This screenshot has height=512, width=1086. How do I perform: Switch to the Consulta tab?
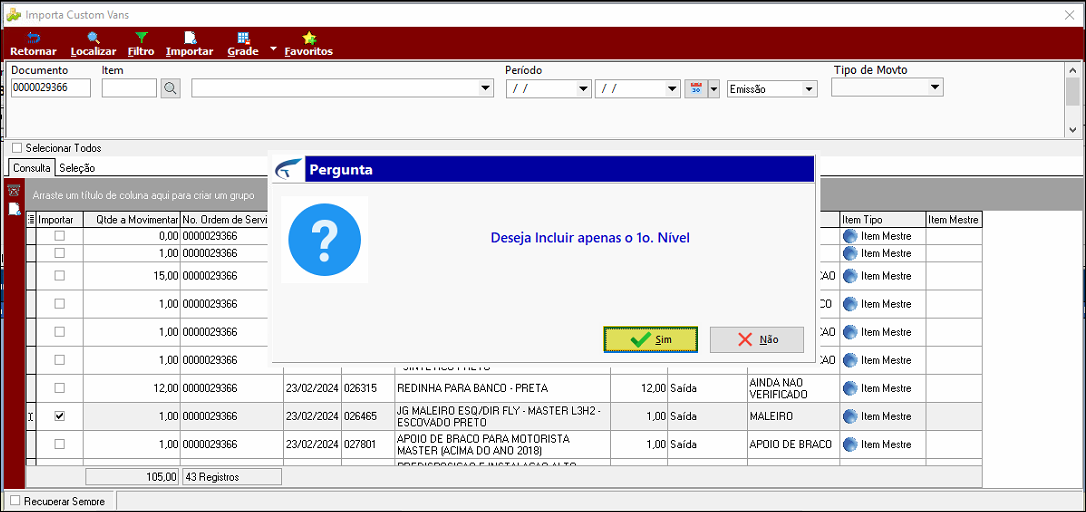[x=32, y=168]
